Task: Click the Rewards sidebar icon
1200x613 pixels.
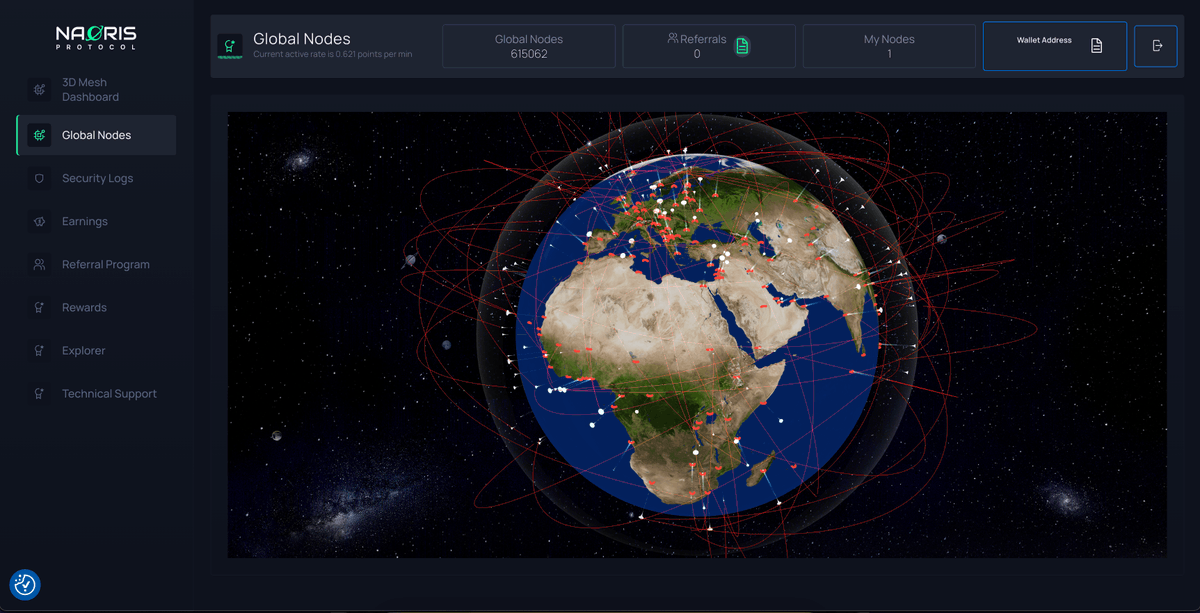Action: pos(39,307)
